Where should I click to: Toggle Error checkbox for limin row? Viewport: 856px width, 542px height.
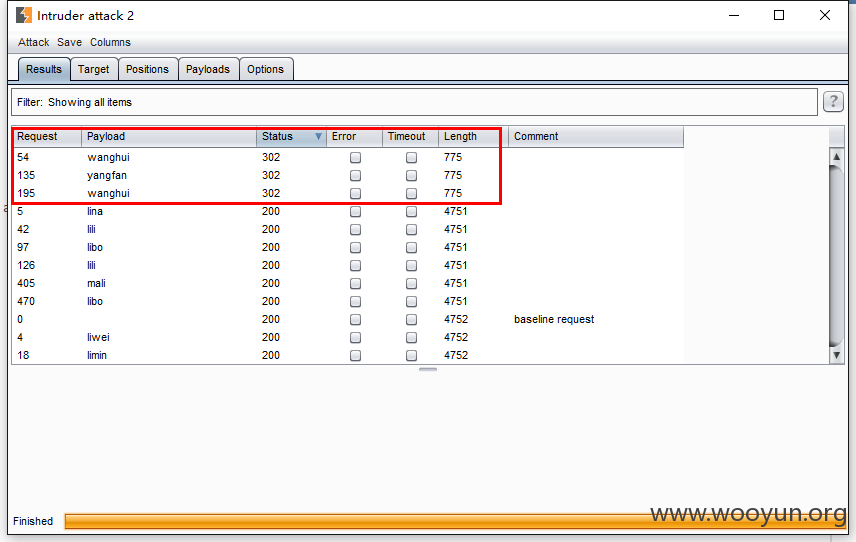pos(355,356)
